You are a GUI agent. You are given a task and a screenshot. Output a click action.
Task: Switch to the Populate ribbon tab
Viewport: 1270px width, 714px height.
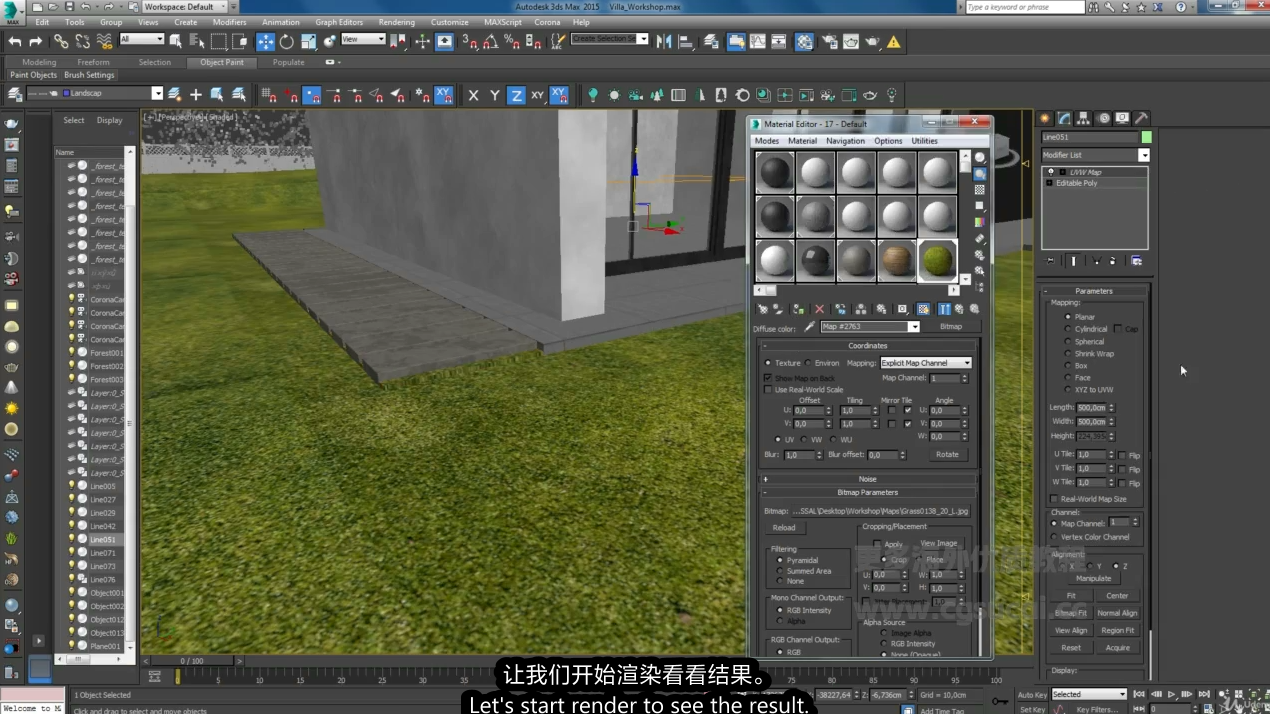tap(288, 62)
